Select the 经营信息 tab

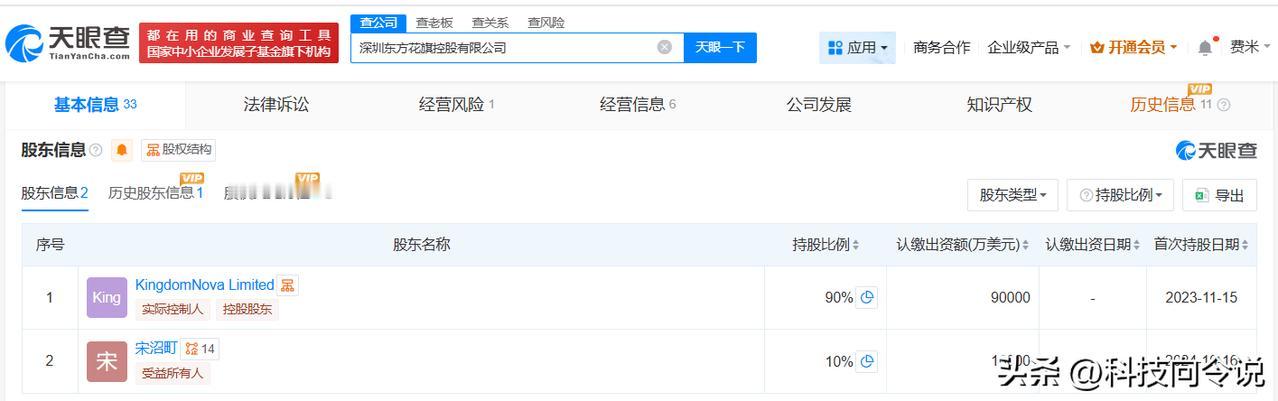pos(638,104)
